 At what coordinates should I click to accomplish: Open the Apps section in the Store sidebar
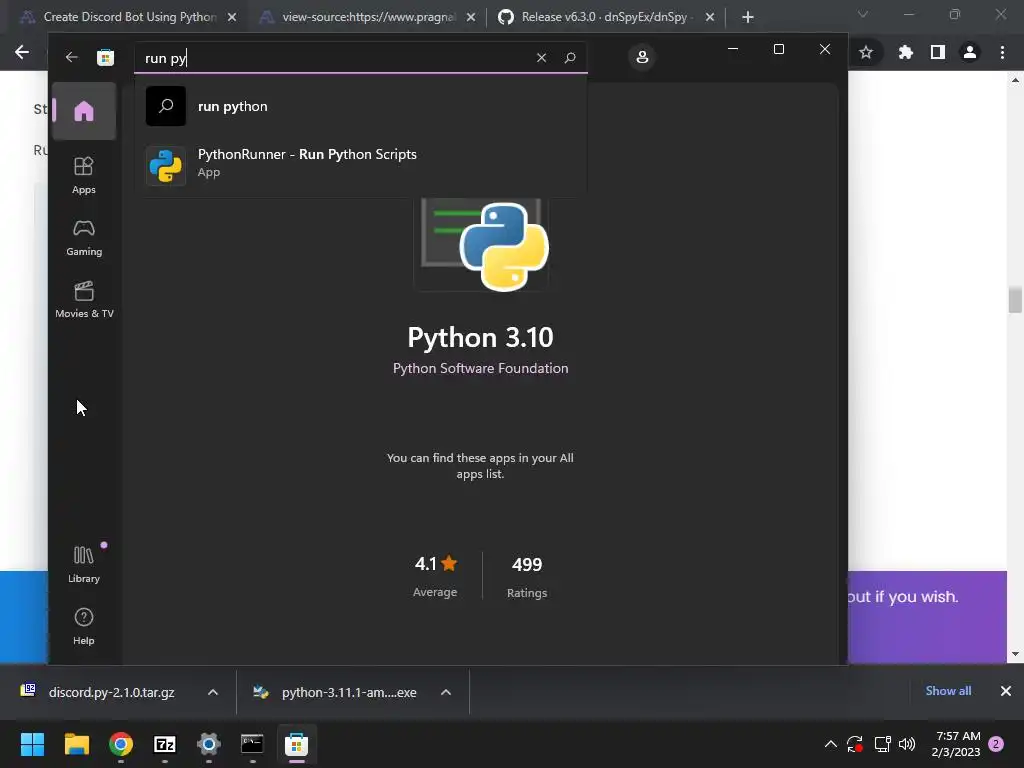pos(84,175)
